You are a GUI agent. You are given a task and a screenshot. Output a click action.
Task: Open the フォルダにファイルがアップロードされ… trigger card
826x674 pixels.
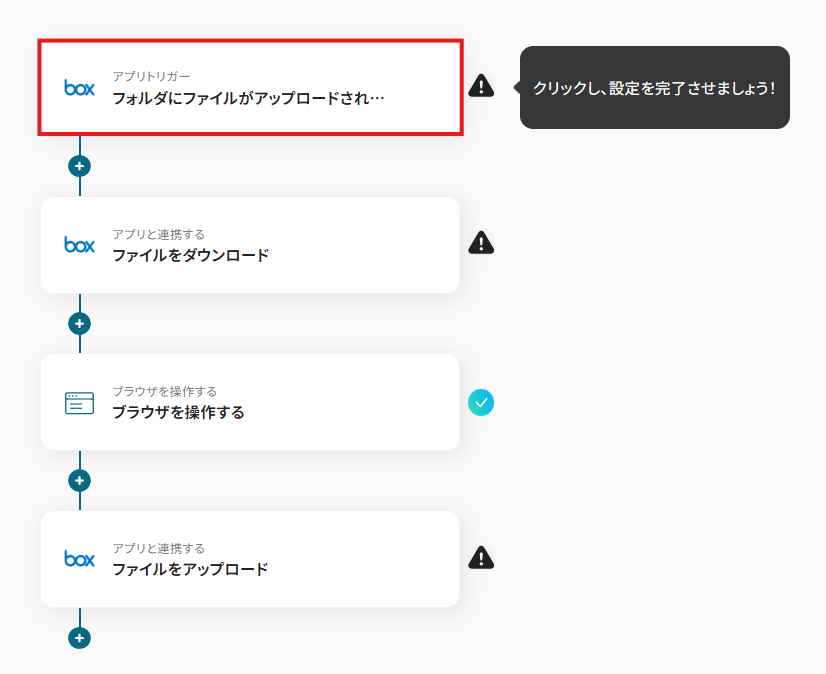(250, 87)
